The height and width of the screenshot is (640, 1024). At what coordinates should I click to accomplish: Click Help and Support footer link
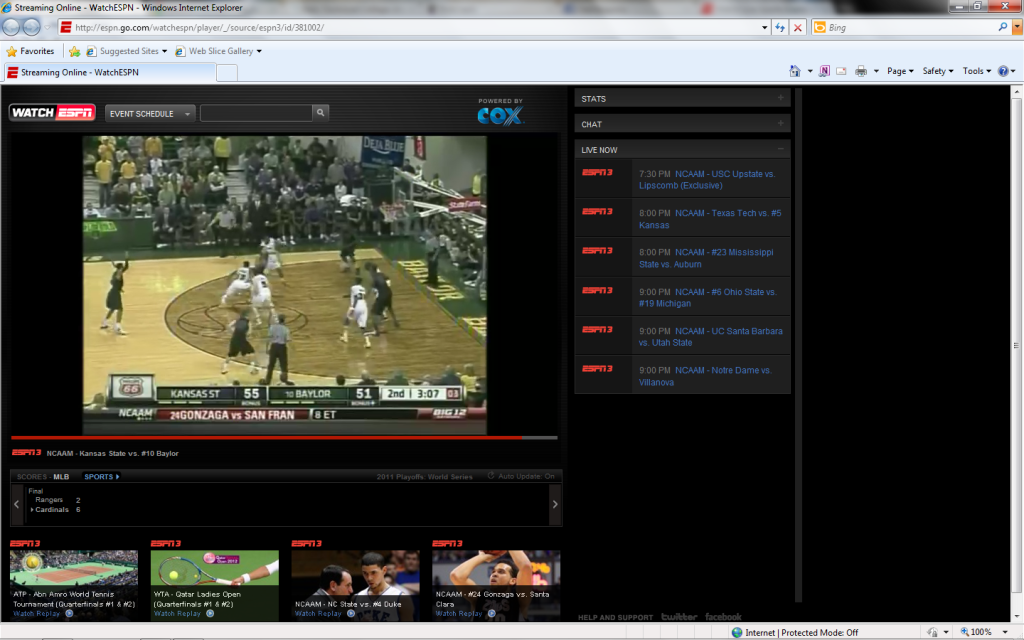click(x=615, y=617)
